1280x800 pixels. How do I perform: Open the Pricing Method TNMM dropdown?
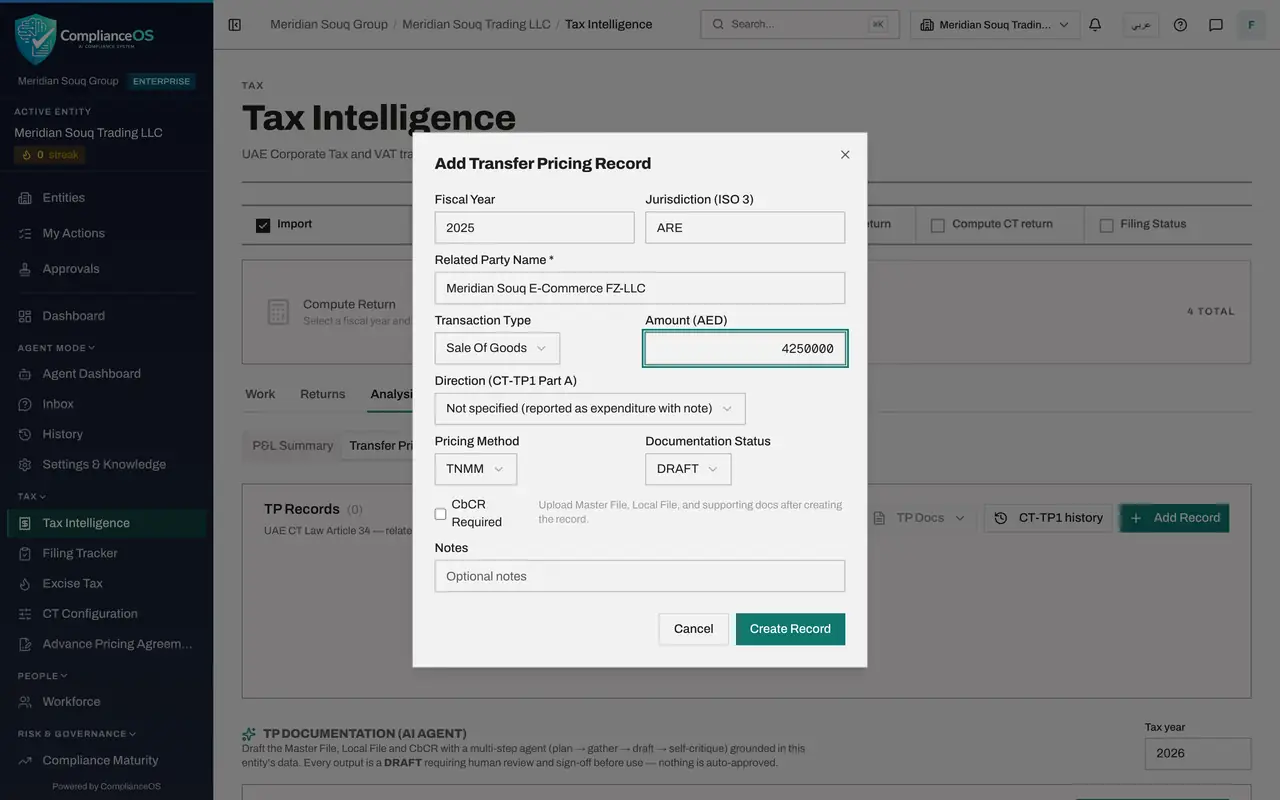coord(476,469)
